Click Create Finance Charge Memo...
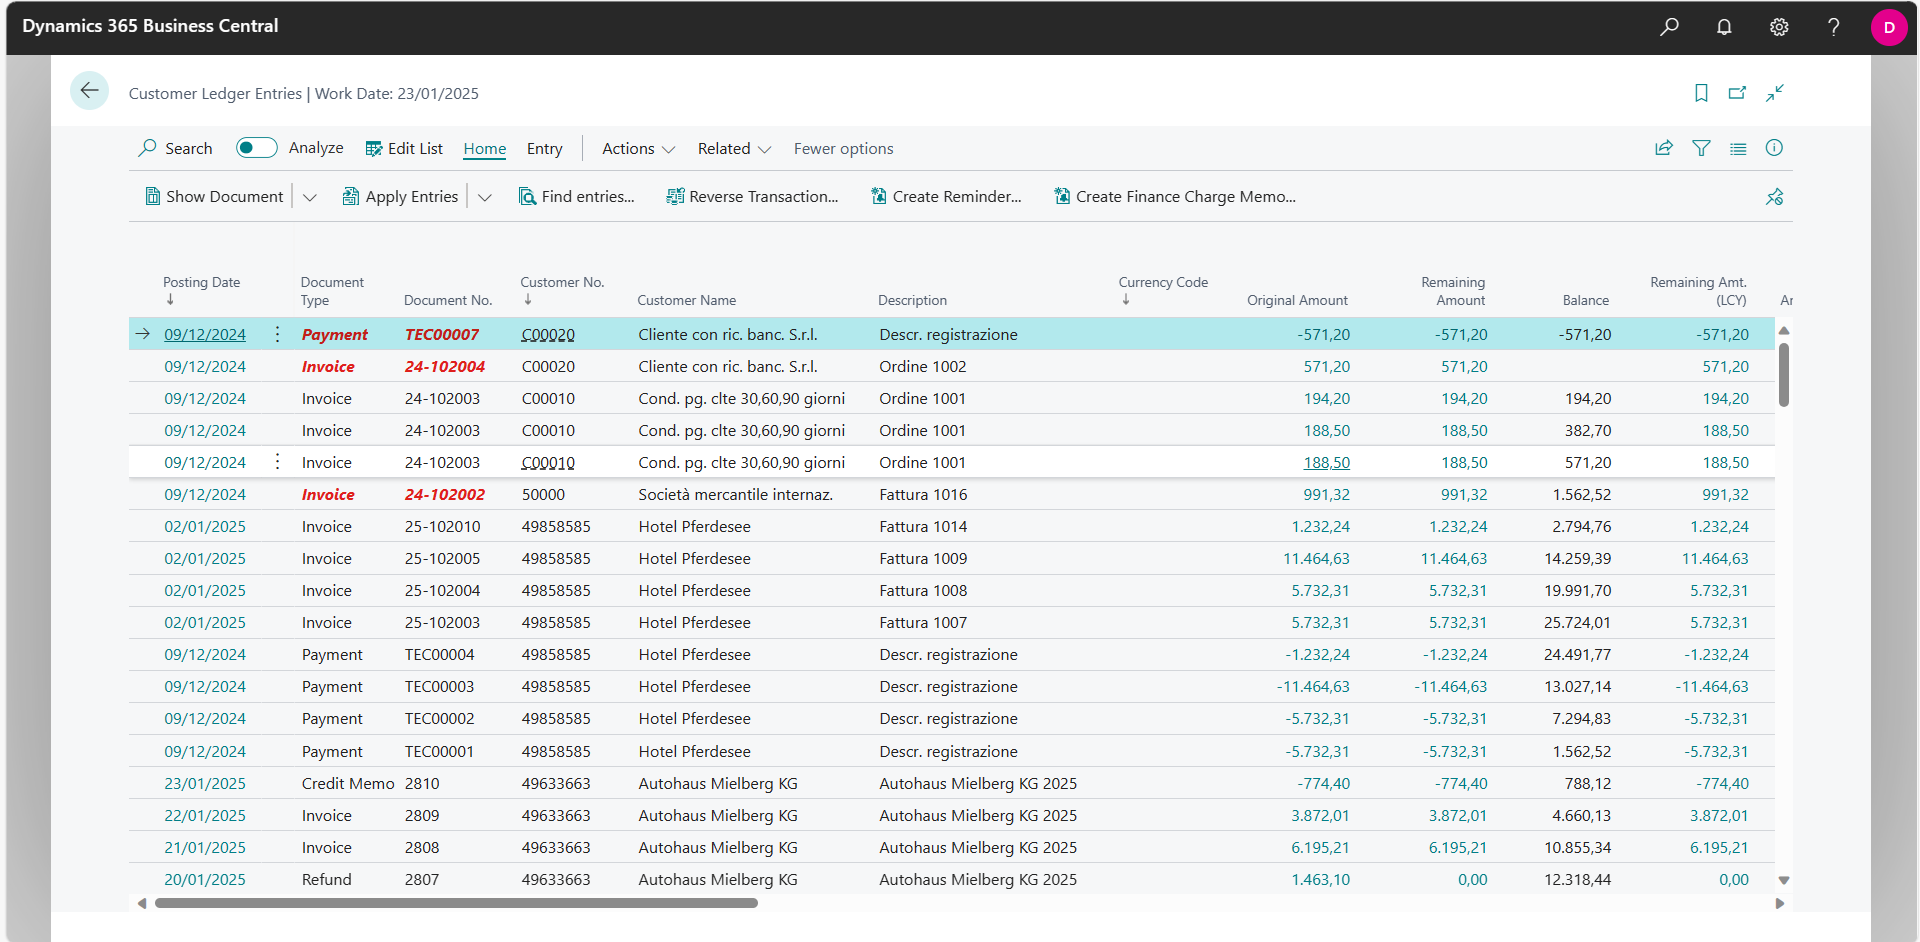This screenshot has height=942, width=1920. click(x=1175, y=197)
